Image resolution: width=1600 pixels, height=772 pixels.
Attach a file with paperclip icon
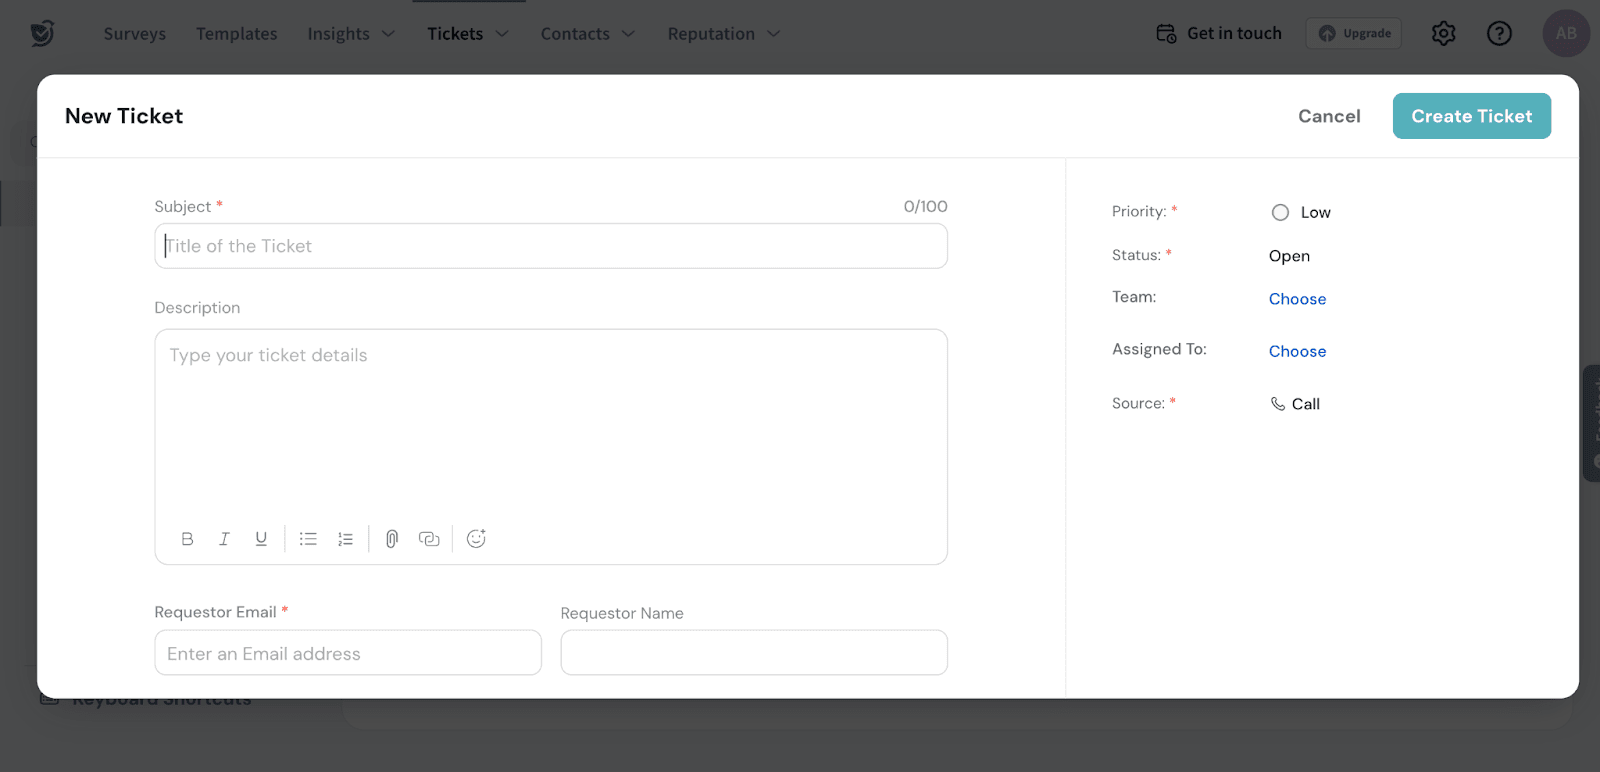point(392,539)
